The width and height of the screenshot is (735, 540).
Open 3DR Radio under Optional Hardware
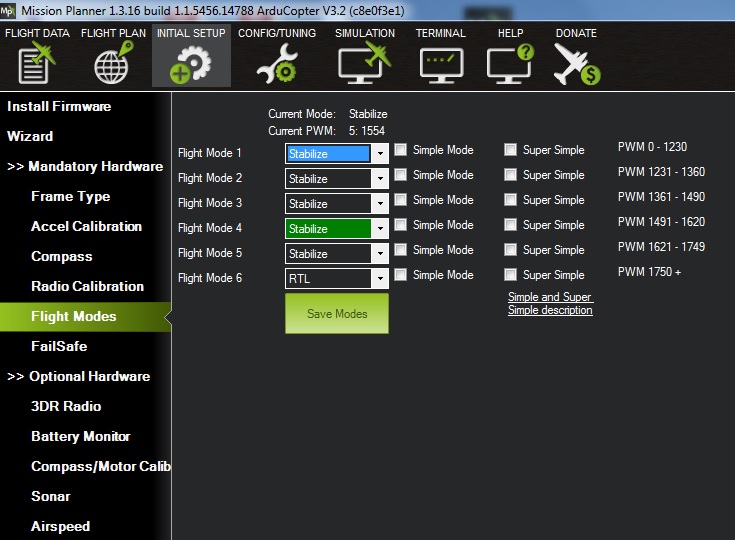coord(66,406)
